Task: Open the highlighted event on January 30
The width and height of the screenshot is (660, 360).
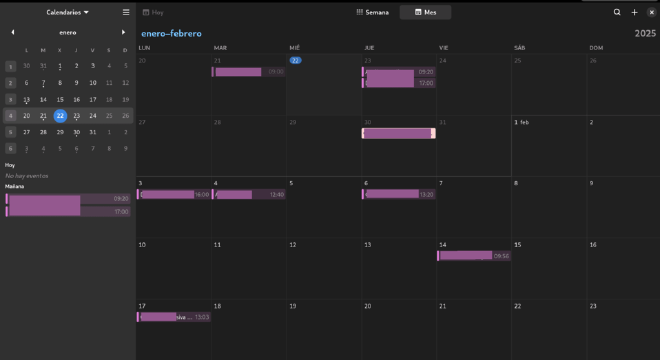Action: (x=399, y=133)
